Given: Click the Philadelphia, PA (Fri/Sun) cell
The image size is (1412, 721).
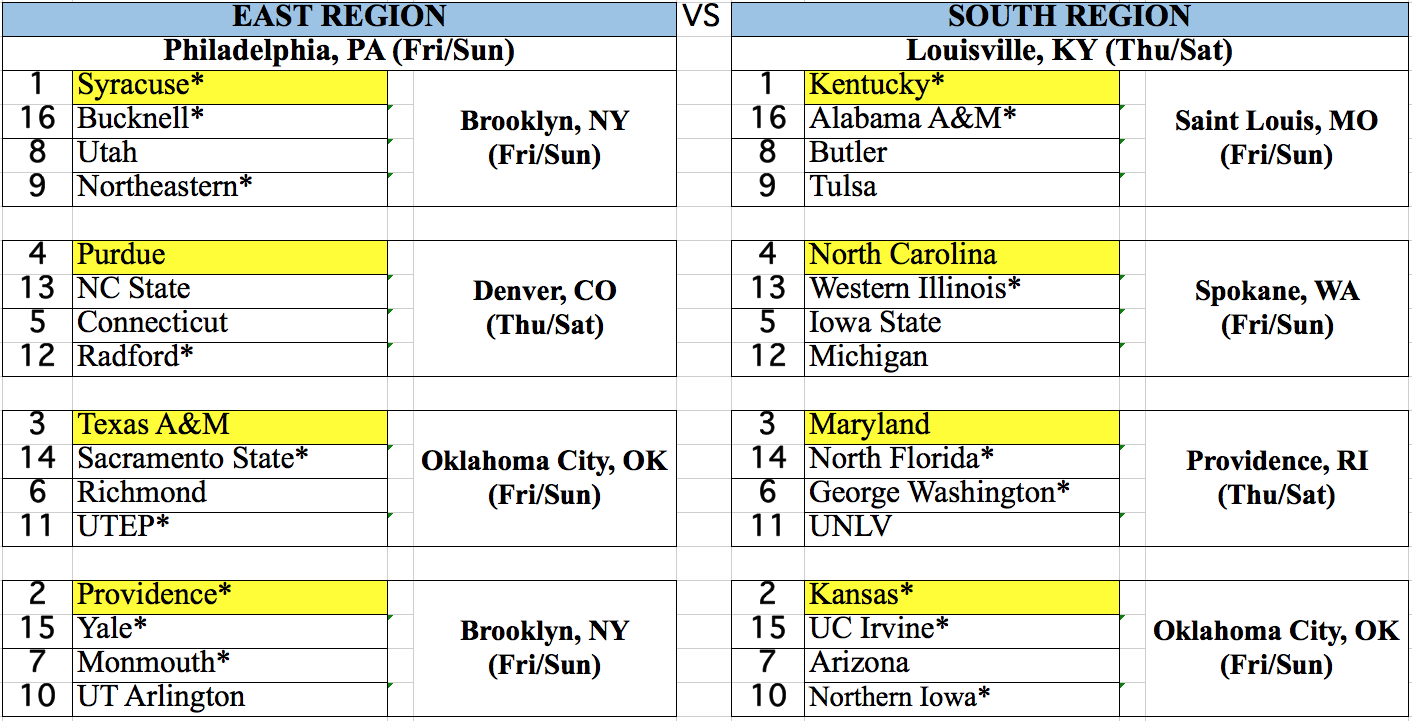Looking at the screenshot, I should (x=340, y=52).
